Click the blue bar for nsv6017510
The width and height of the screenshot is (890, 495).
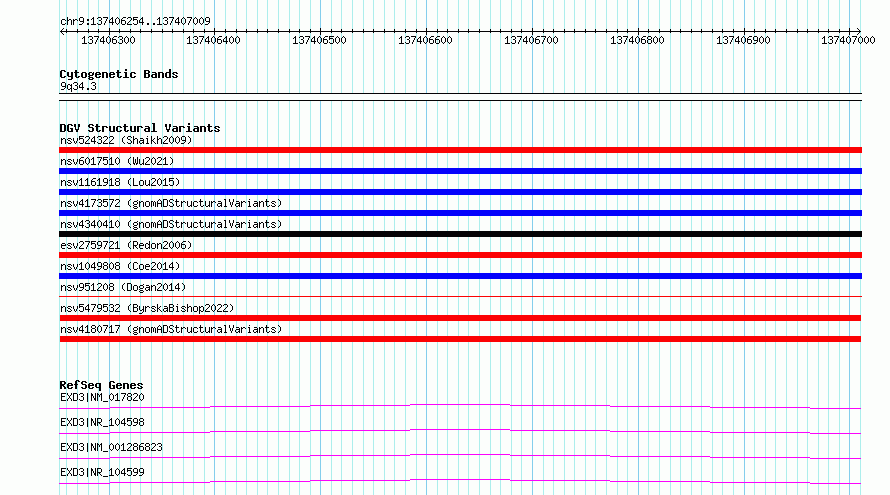point(460,171)
